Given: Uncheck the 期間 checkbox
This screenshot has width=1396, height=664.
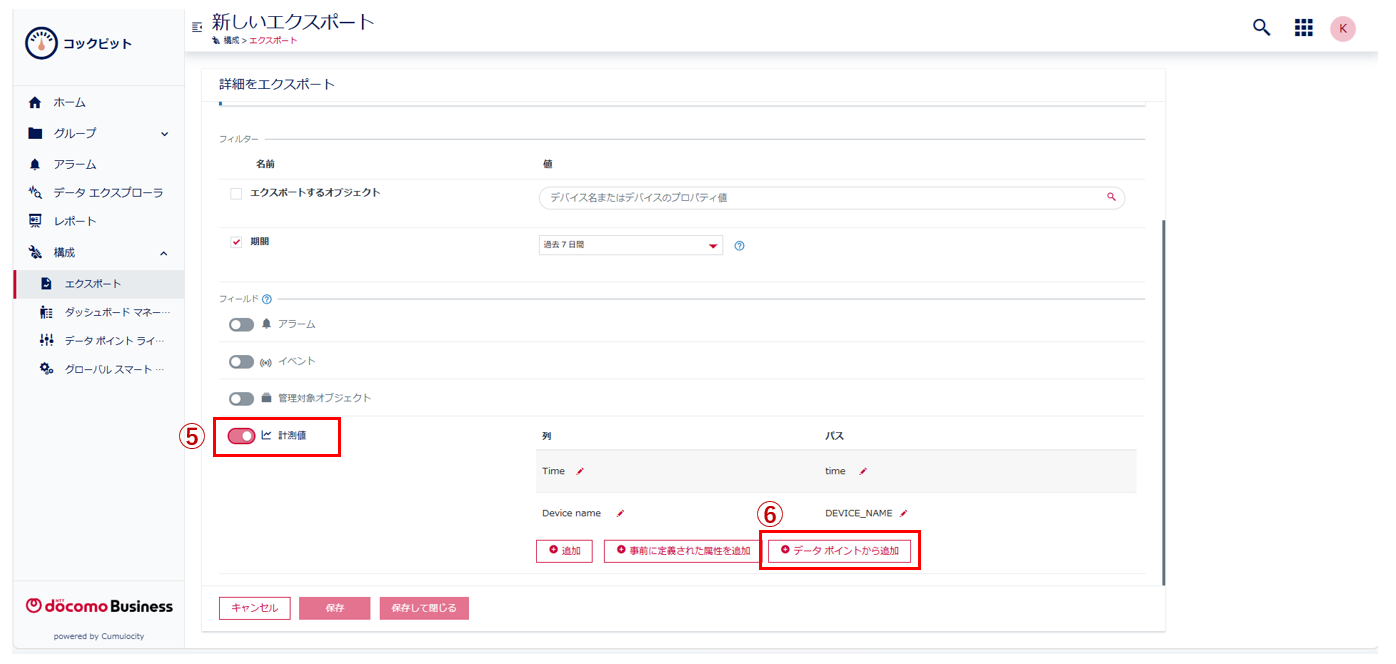Looking at the screenshot, I should click(x=236, y=242).
